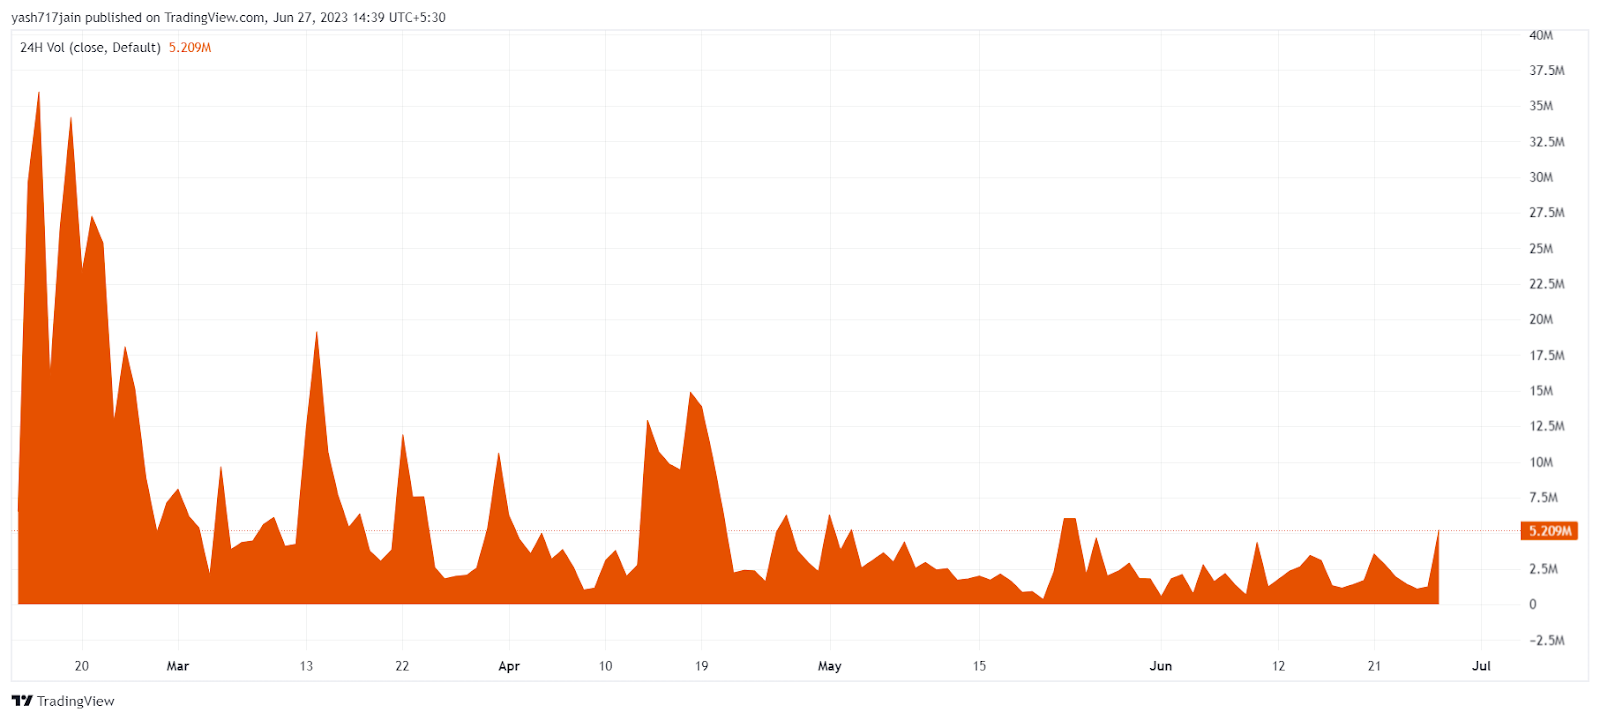Viewport: 1600px width, 720px height.
Task: Click the 12.5M price scale label
Action: [1546, 426]
